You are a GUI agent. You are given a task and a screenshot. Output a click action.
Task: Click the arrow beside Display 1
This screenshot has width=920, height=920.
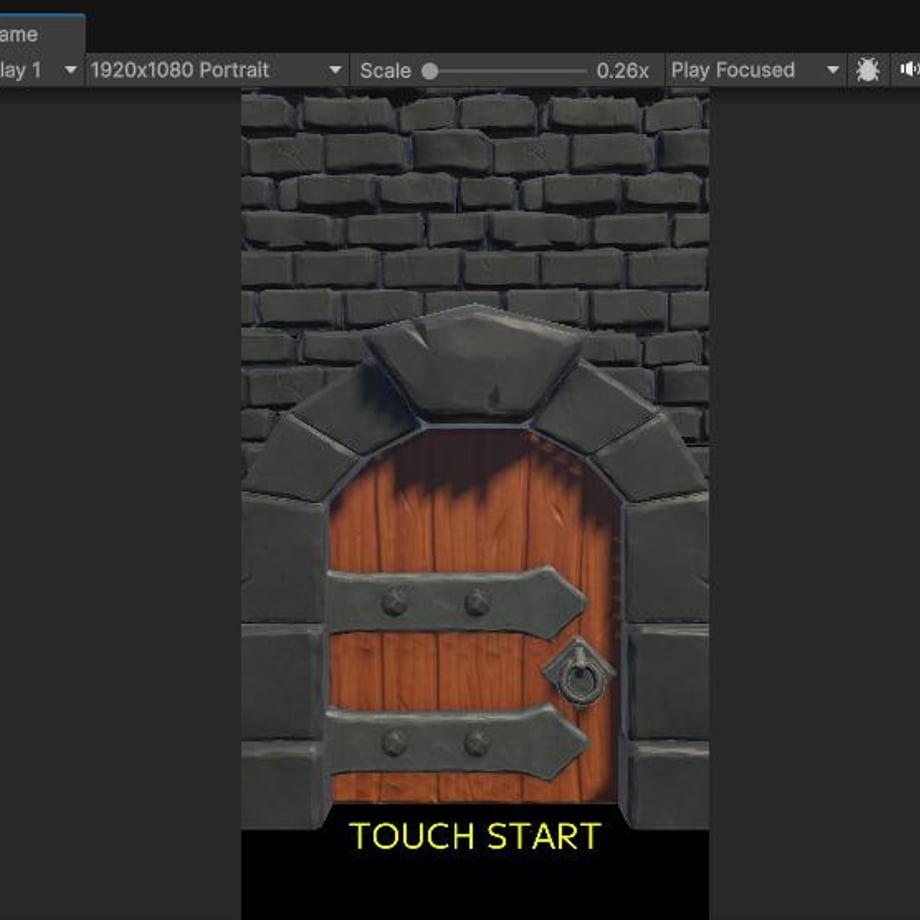[70, 70]
